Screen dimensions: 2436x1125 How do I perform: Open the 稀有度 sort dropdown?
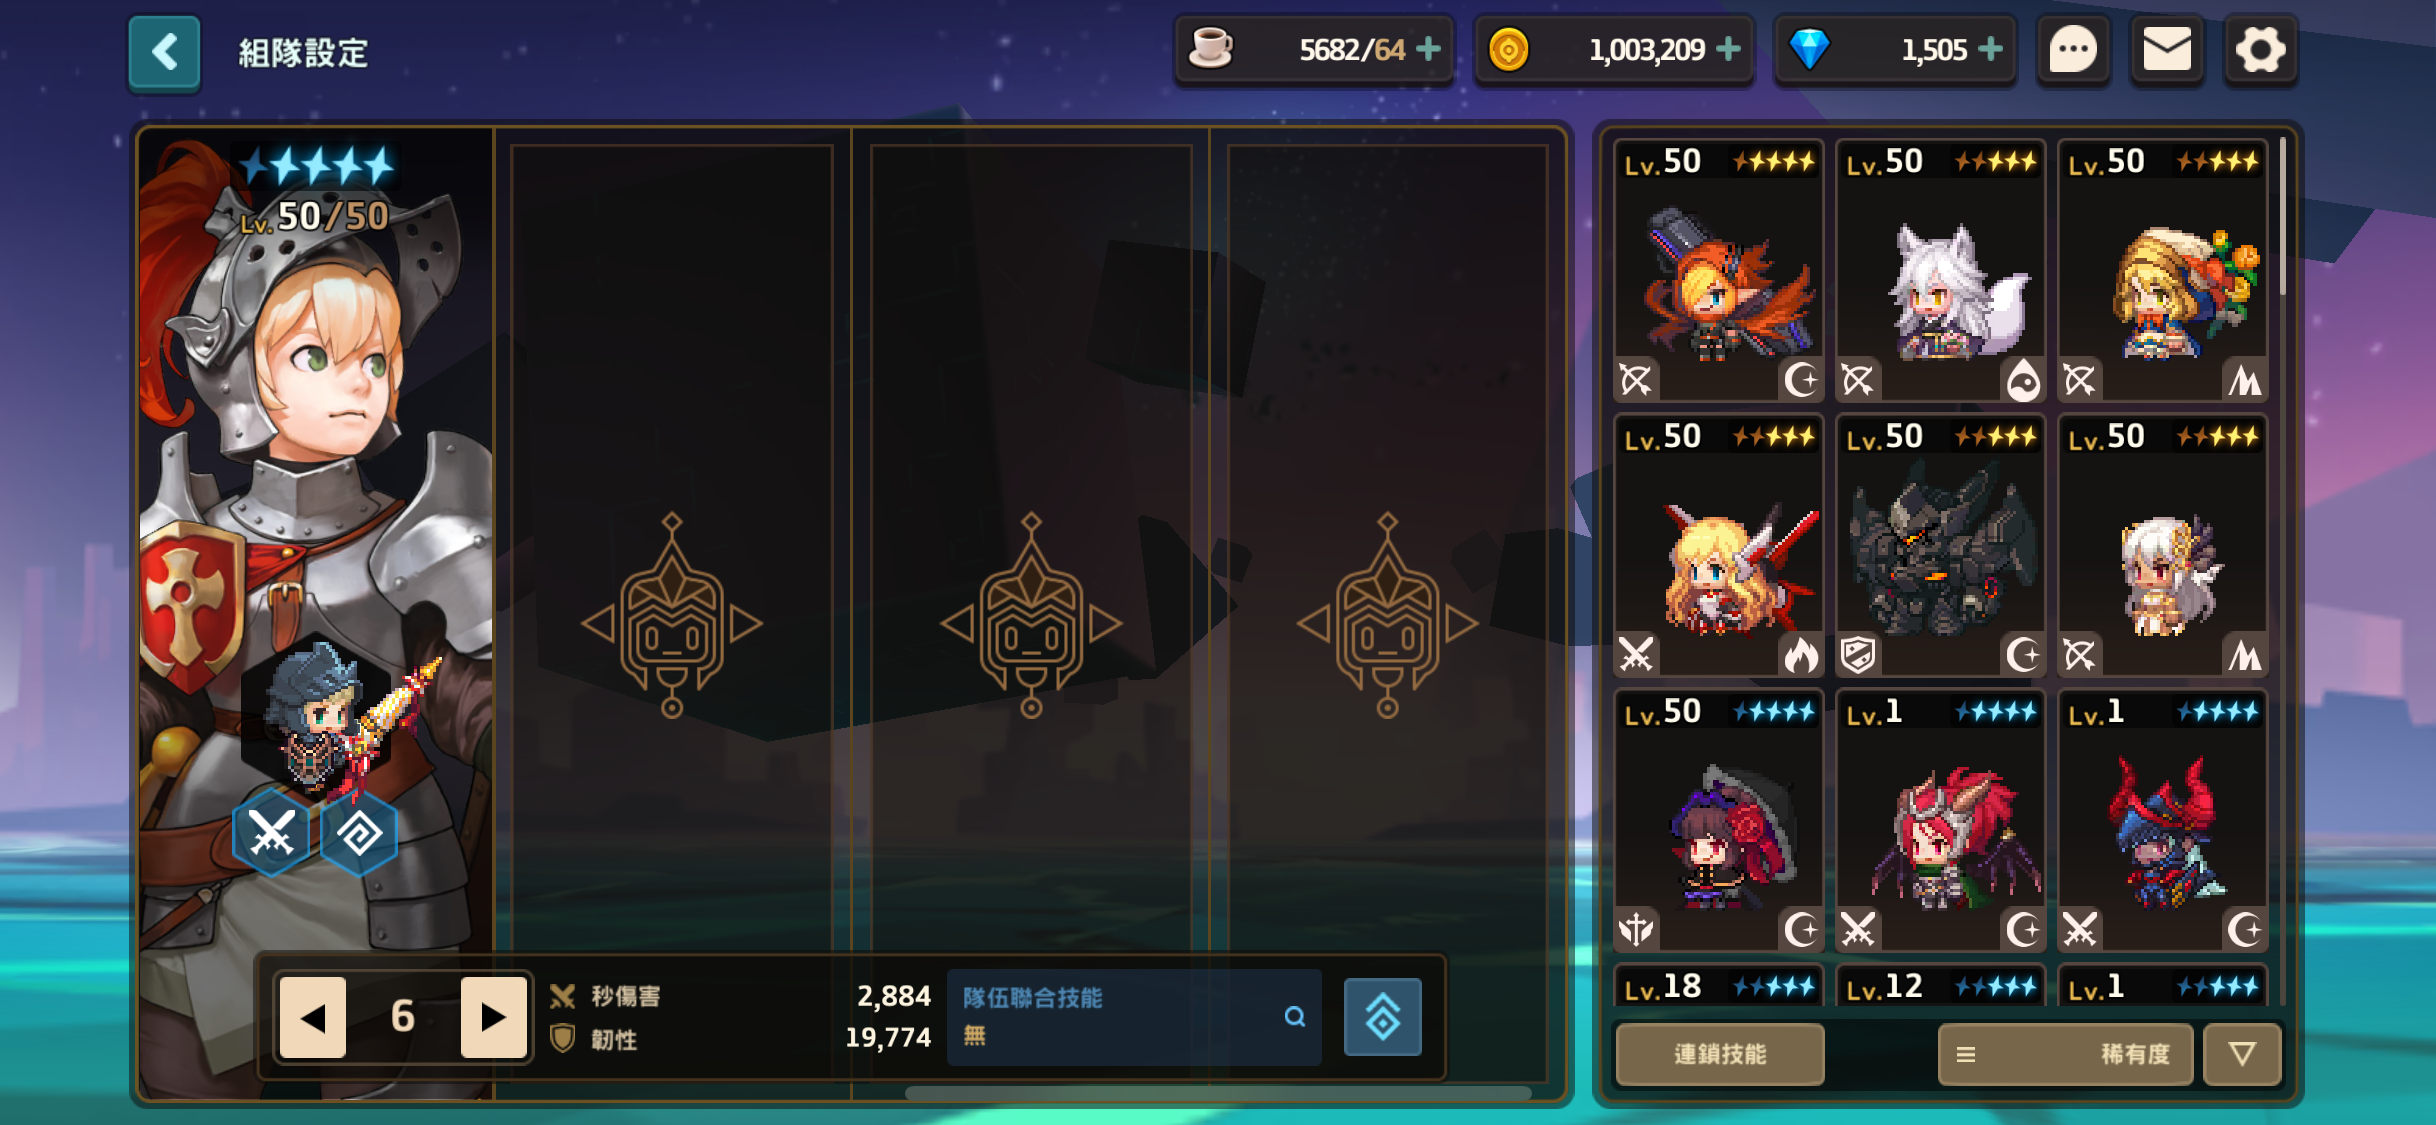click(2065, 1054)
